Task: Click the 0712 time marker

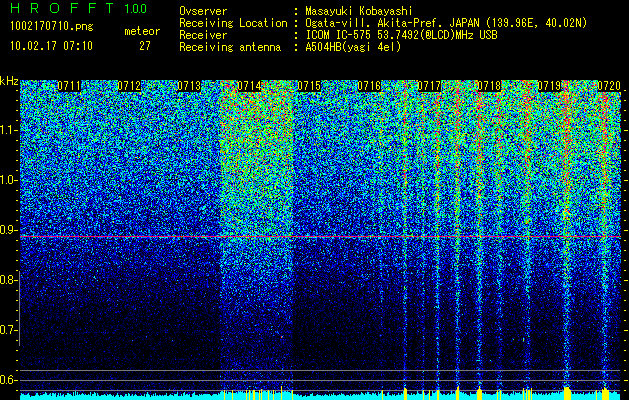Action: [x=129, y=86]
